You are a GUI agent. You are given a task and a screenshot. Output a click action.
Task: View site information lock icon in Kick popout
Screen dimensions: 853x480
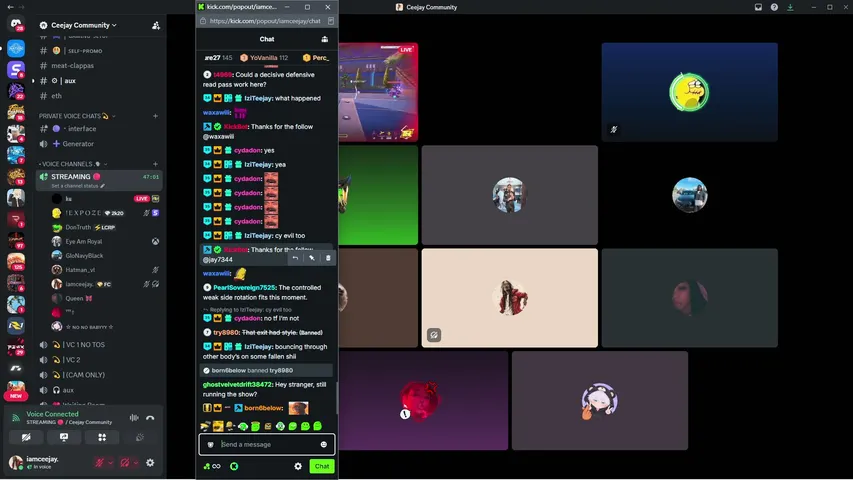pyautogui.click(x=203, y=21)
